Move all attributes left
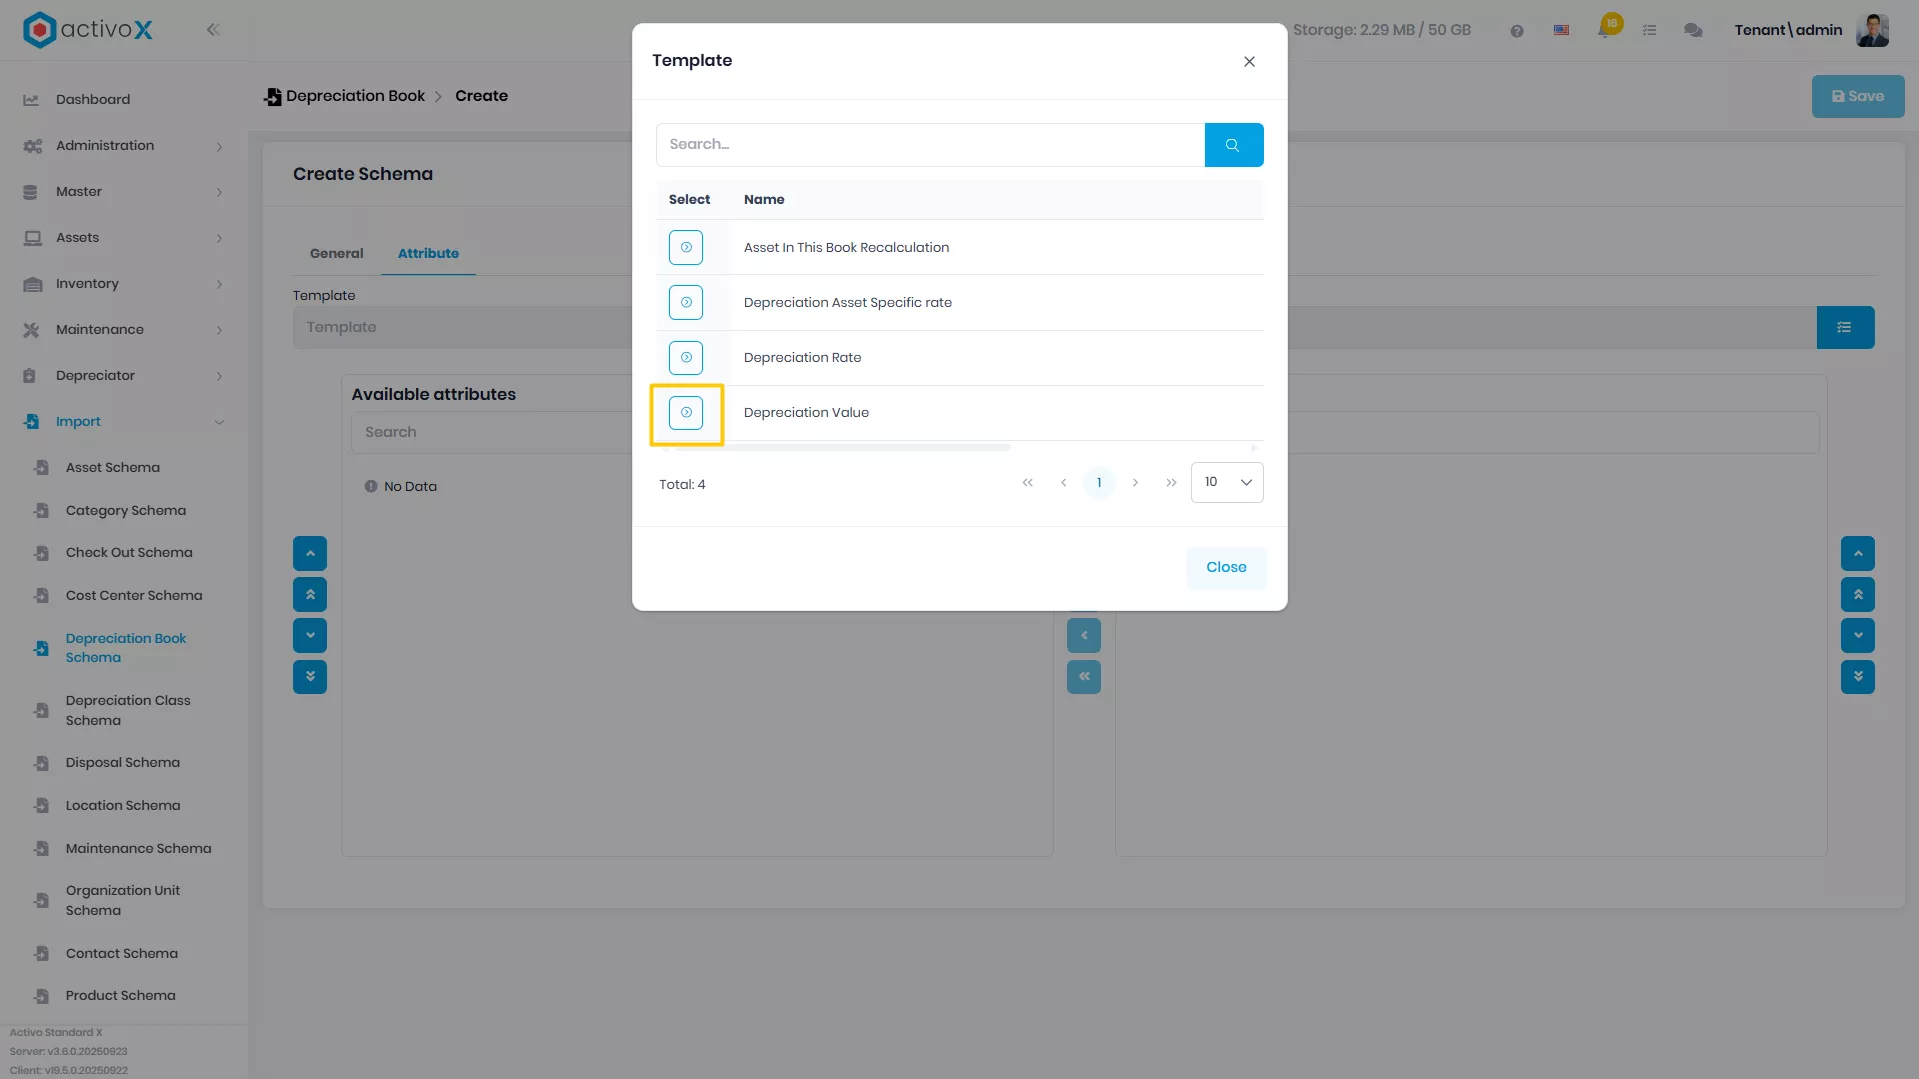 [x=1084, y=678]
